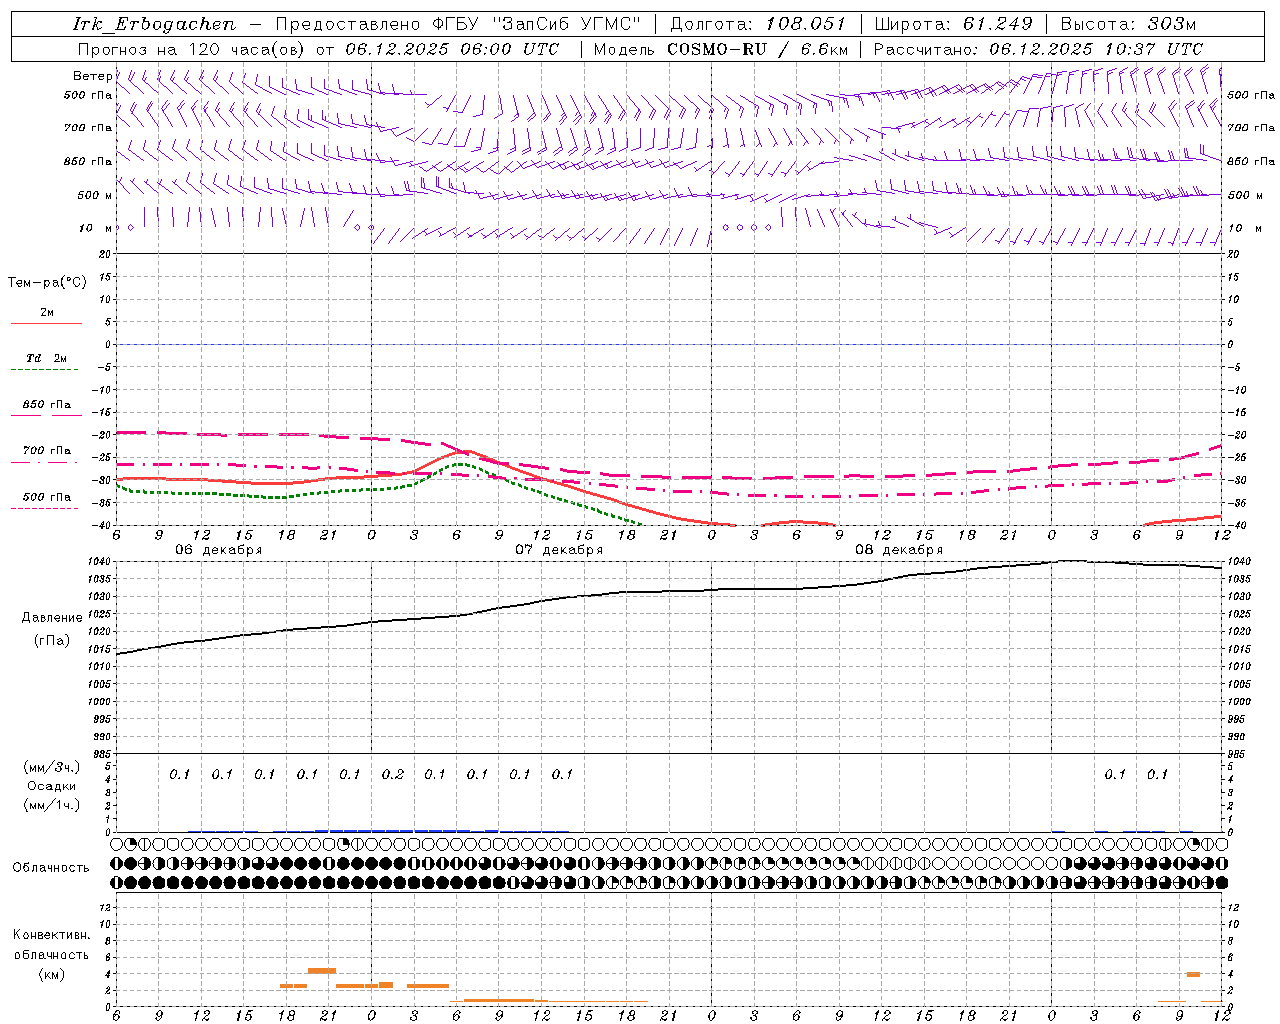The width and height of the screenshot is (1280, 1024).
Task: Click the 06 декабря date label
Action: pyautogui.click(x=219, y=549)
